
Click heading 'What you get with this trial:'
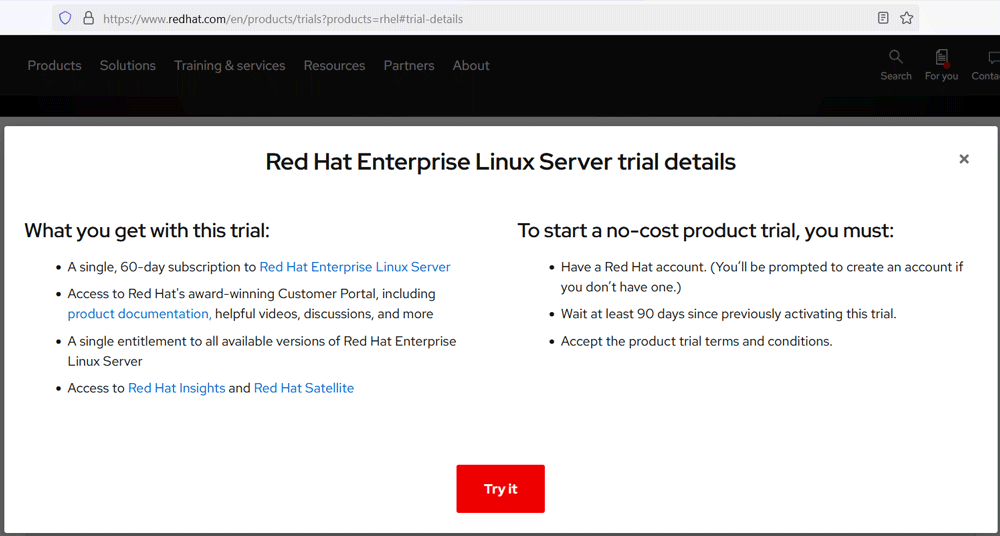point(147,230)
